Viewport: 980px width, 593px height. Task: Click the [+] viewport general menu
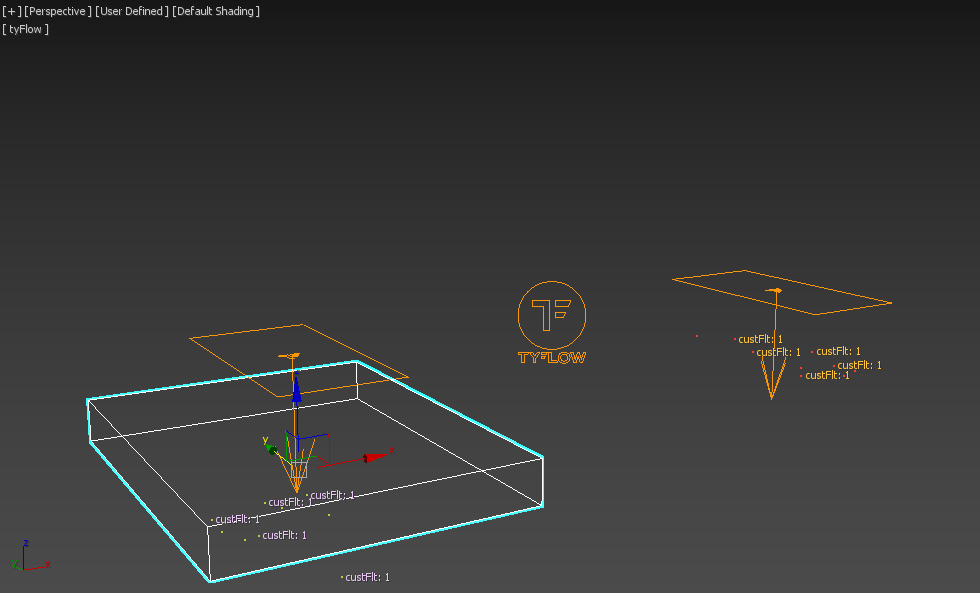[x=12, y=11]
